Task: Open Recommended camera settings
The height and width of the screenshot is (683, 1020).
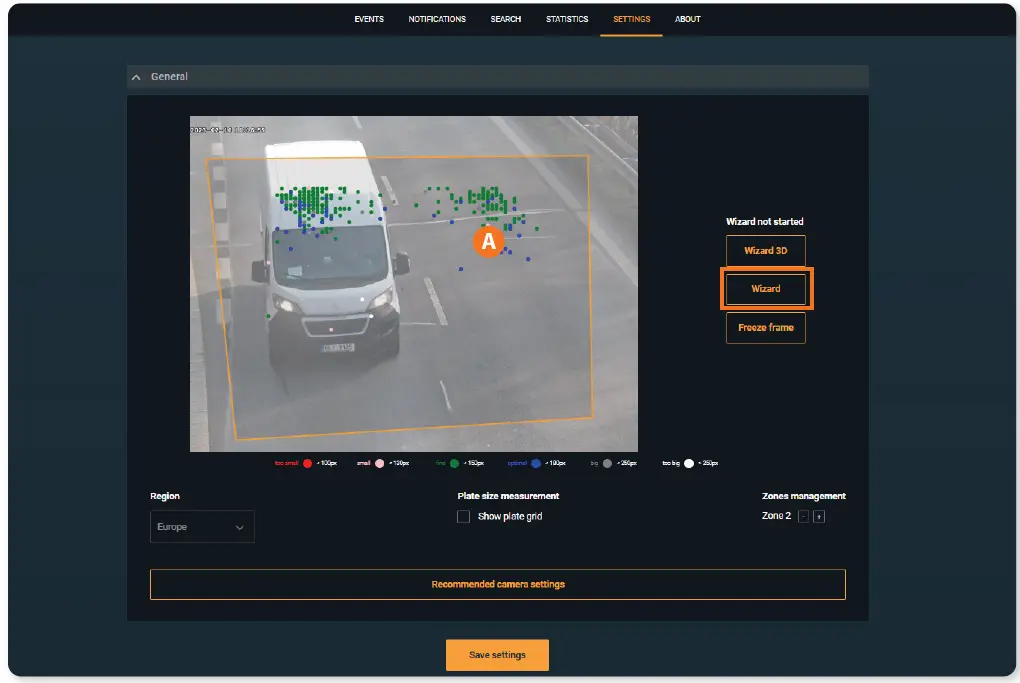Action: point(497,584)
